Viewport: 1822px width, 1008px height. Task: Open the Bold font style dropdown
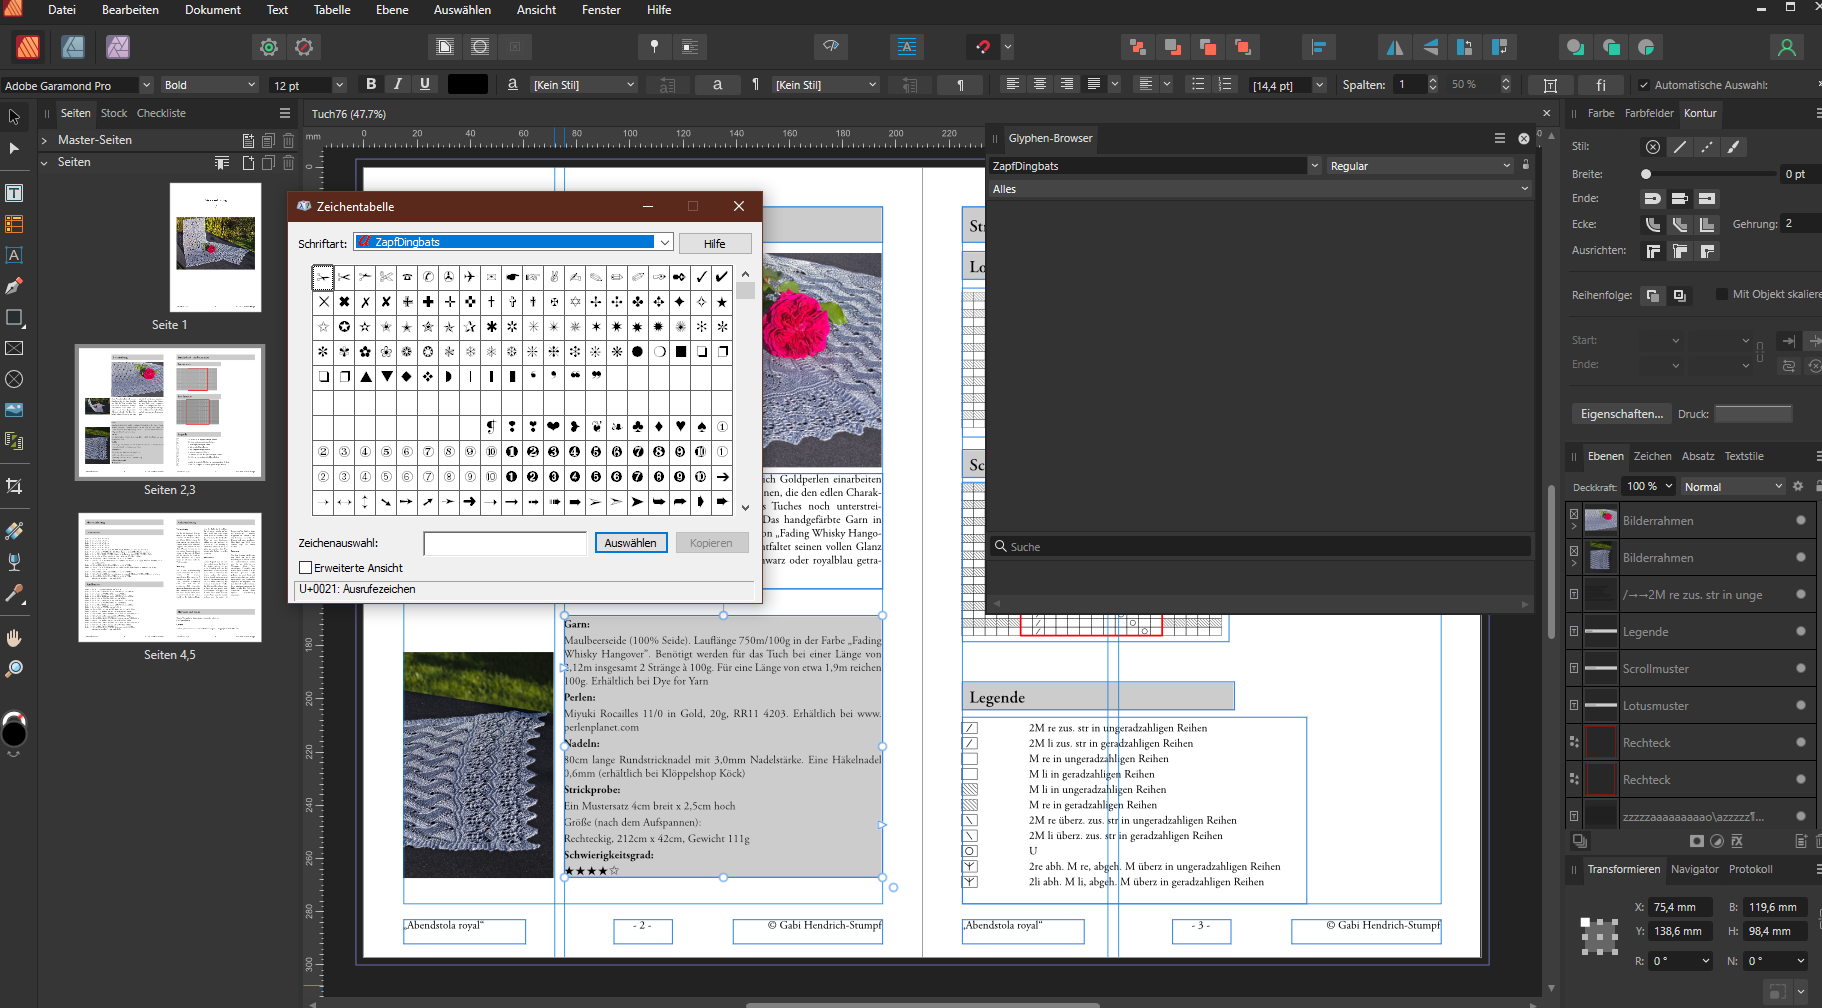click(x=210, y=85)
